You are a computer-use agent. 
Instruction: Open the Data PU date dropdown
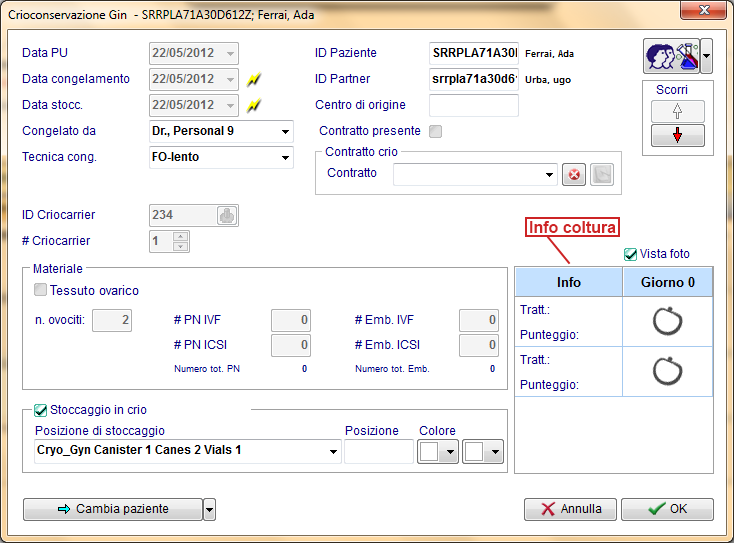(230, 53)
